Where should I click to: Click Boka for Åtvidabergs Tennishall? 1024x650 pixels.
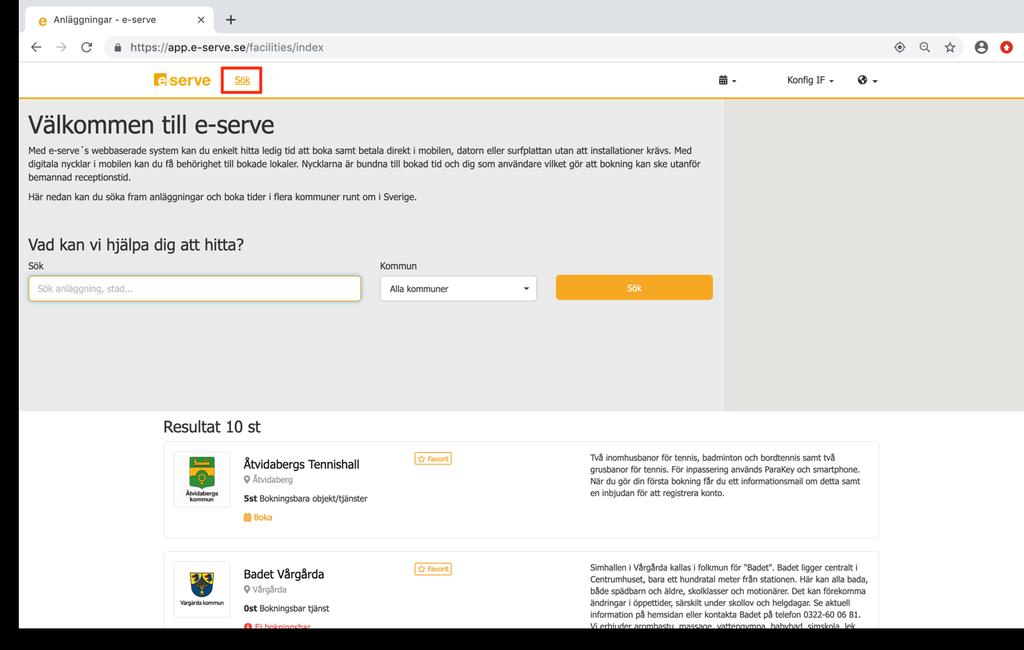[258, 517]
